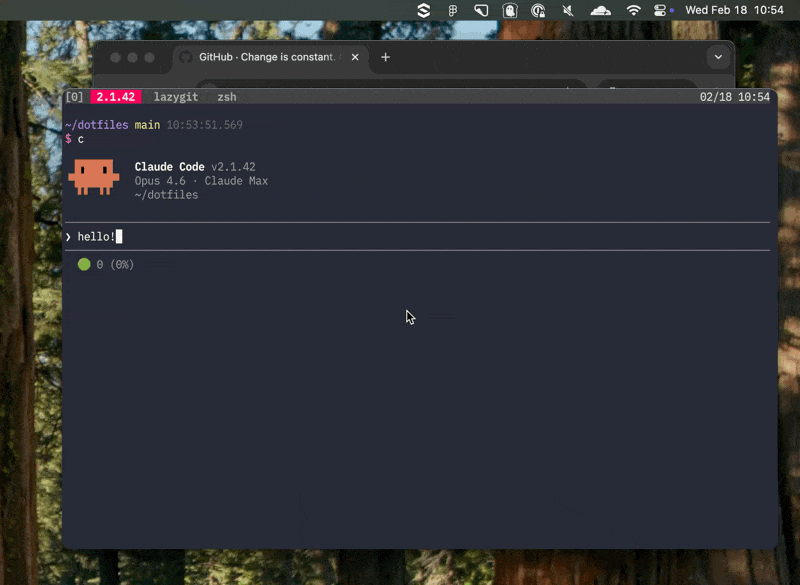Viewport: 800px width, 585px height.
Task: Click the ~/dotfiles path in the shell prompt
Action: (96, 125)
